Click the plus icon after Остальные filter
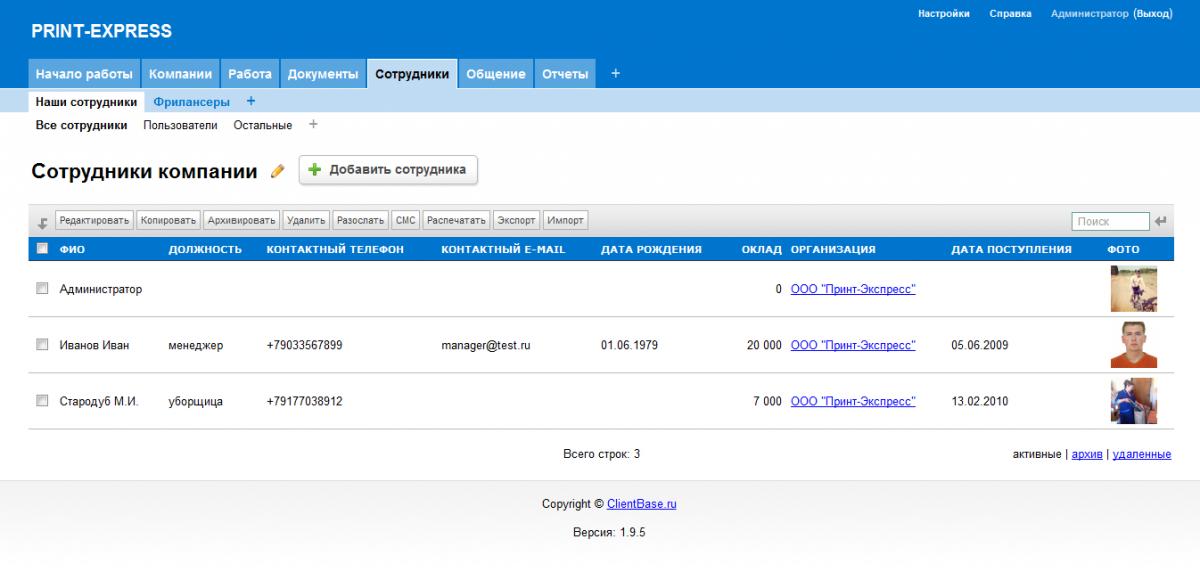The height and width of the screenshot is (572, 1200). pyautogui.click(x=313, y=125)
